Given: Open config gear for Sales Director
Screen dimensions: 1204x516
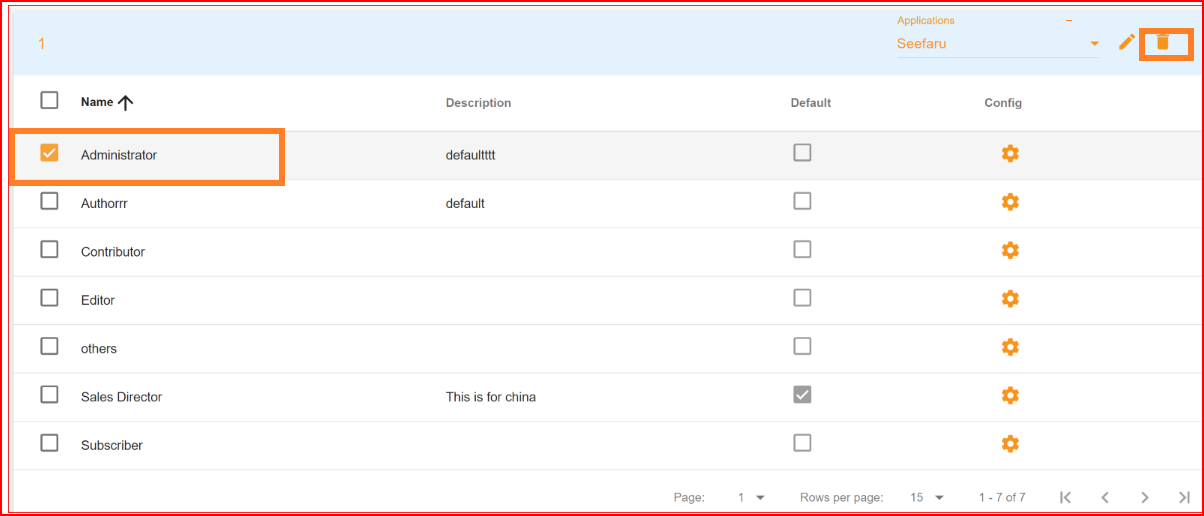Looking at the screenshot, I should (x=1010, y=395).
